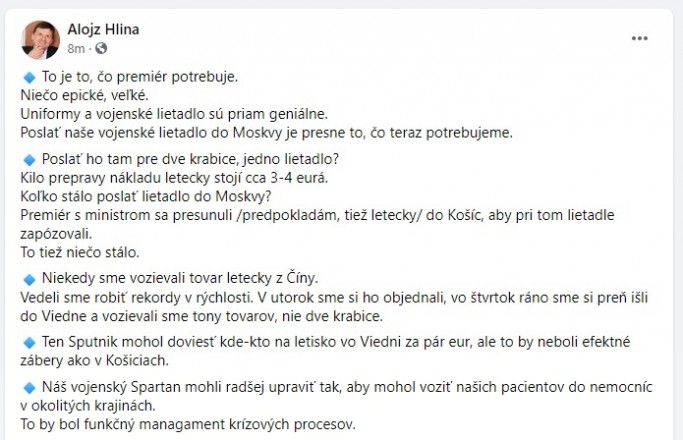This screenshot has width=683, height=440.
Task: Click the blue diamond before "Niekedy sme vozievali"
Action: tap(28, 276)
